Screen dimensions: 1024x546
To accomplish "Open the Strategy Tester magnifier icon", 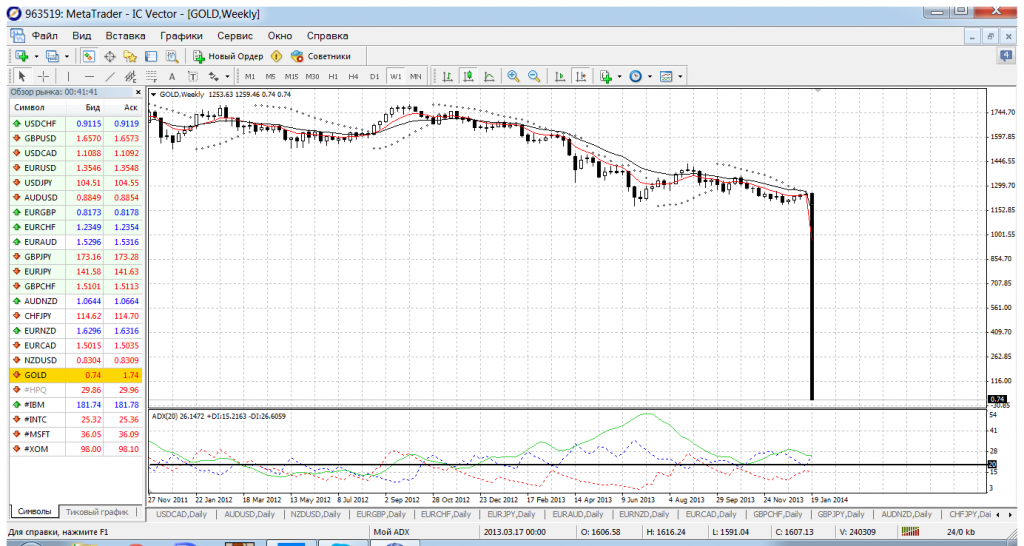I will coord(172,56).
